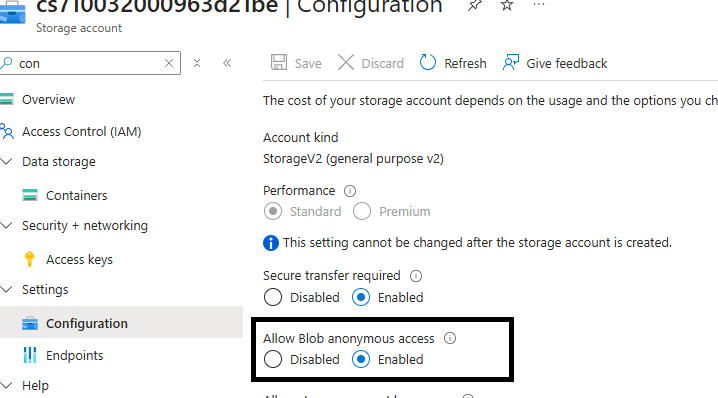The image size is (718, 398).
Task: Collapse the Settings section
Action: (x=6, y=289)
